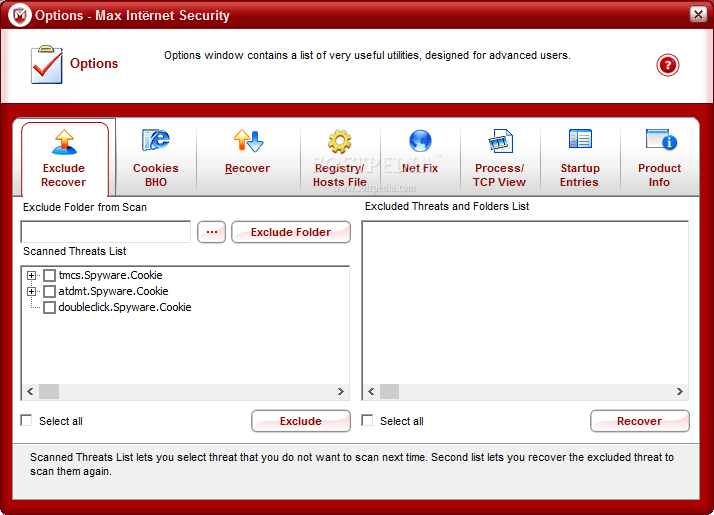The height and width of the screenshot is (515, 714).
Task: Open the Registry/Hosts File tab label
Action: pyautogui.click(x=340, y=175)
